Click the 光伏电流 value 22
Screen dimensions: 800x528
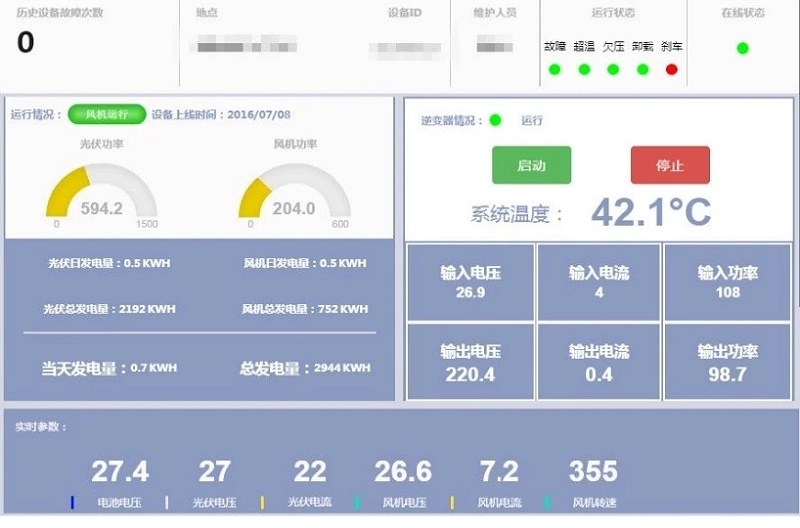[x=310, y=471]
